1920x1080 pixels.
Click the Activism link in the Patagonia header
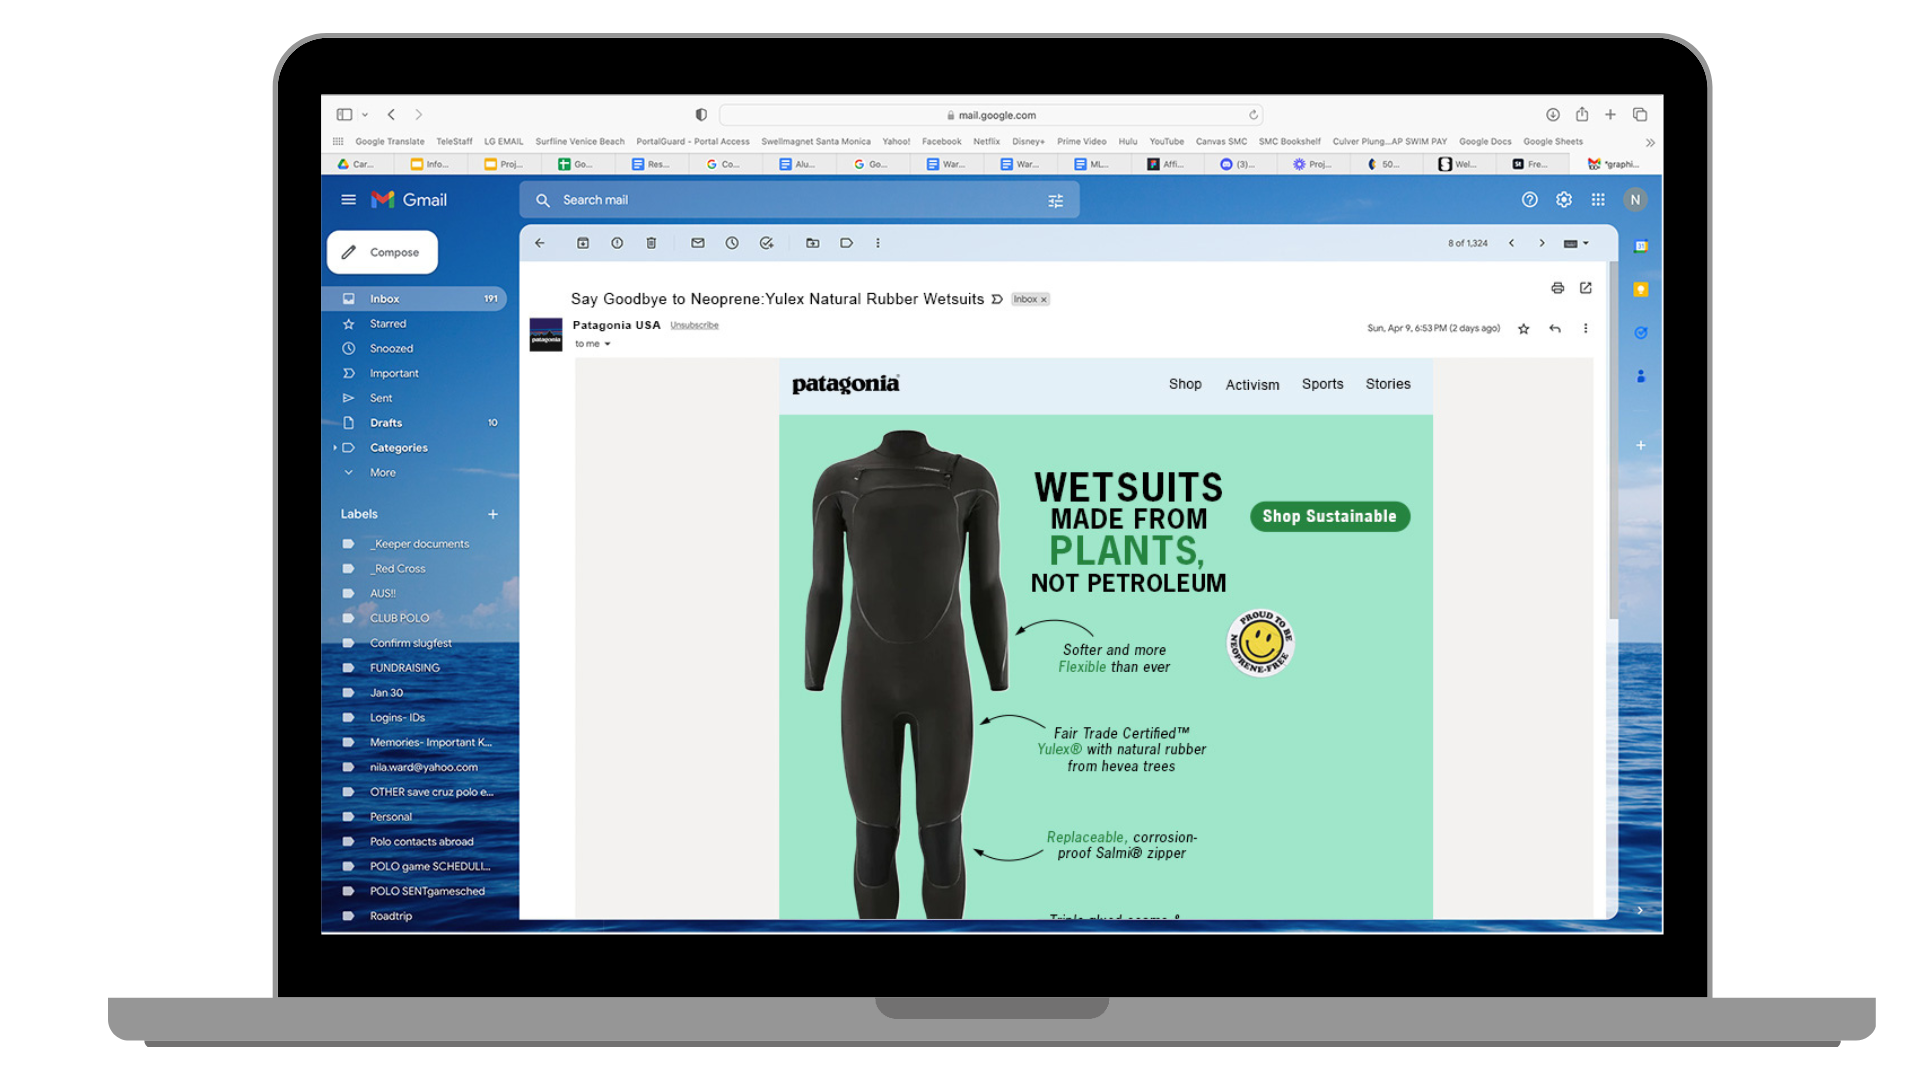(1252, 385)
